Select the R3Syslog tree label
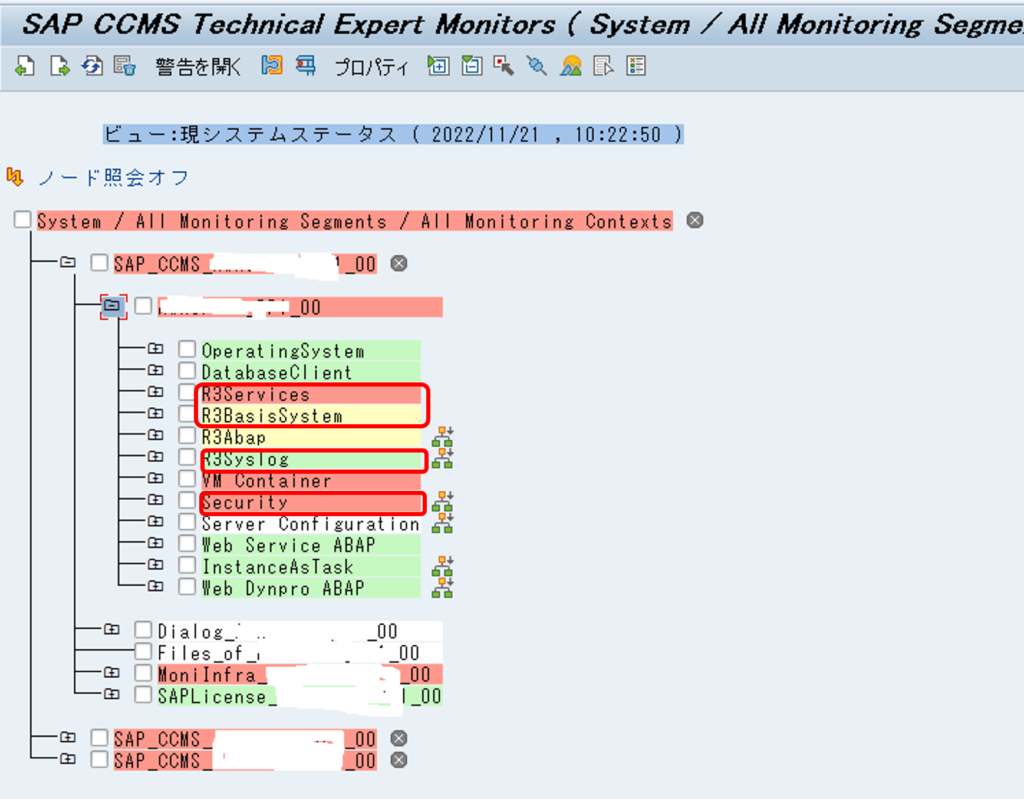 (x=311, y=459)
